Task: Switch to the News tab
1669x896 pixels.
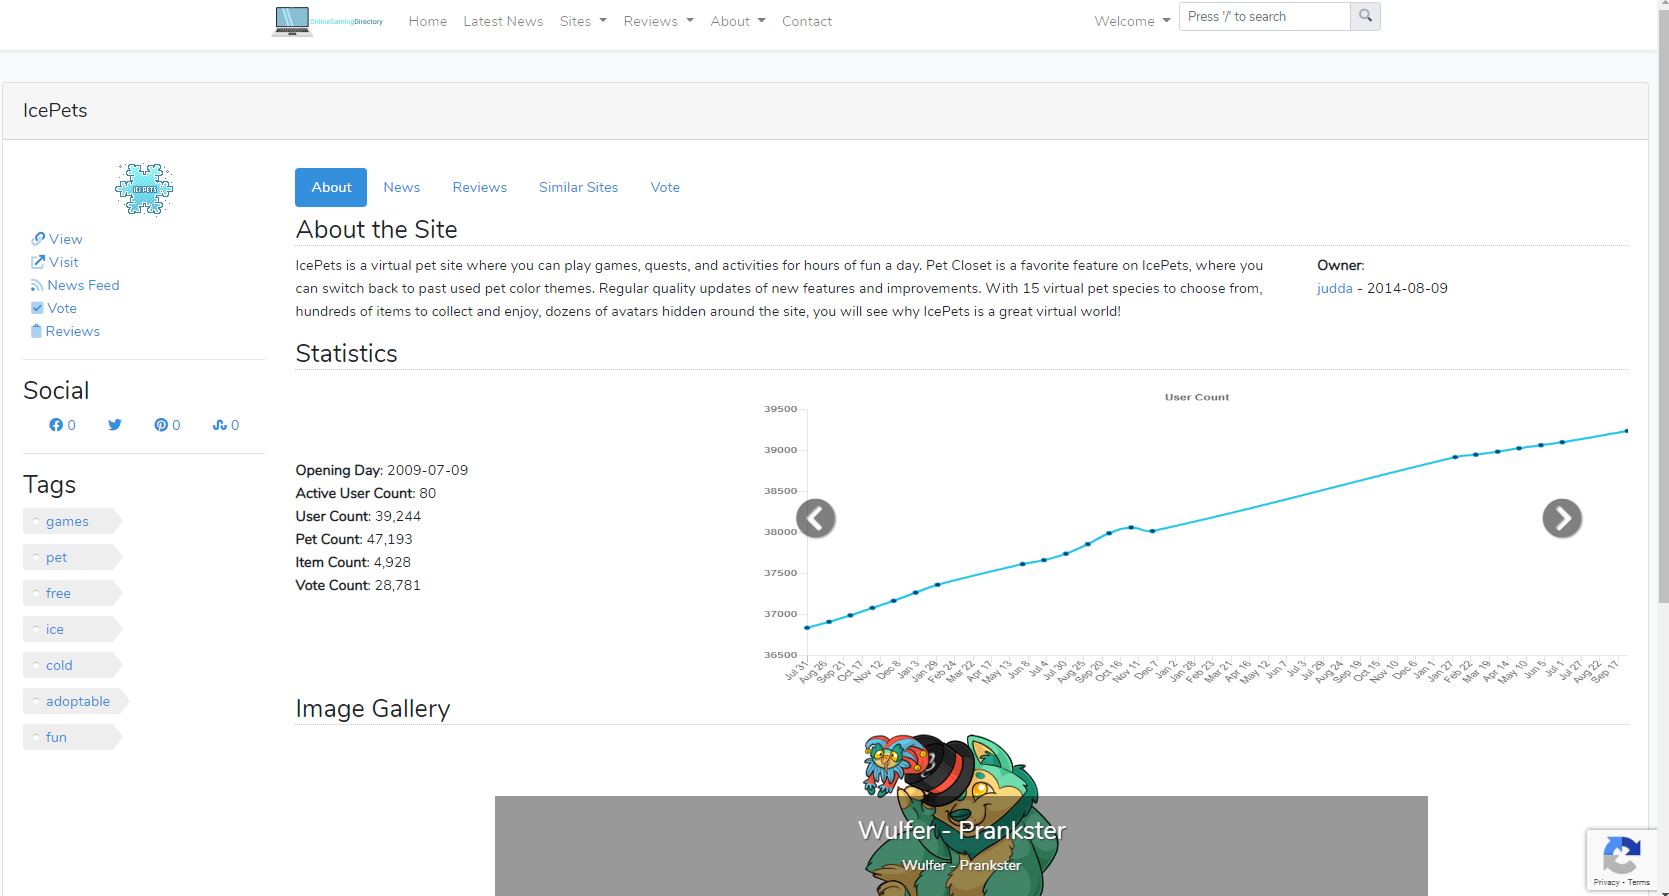Action: (402, 187)
